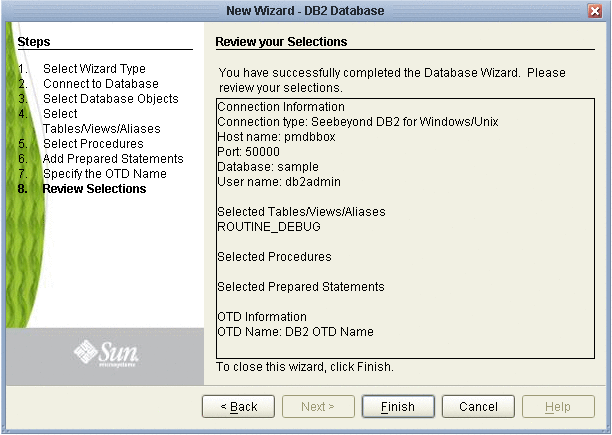Click the disabled Next button

click(318, 407)
